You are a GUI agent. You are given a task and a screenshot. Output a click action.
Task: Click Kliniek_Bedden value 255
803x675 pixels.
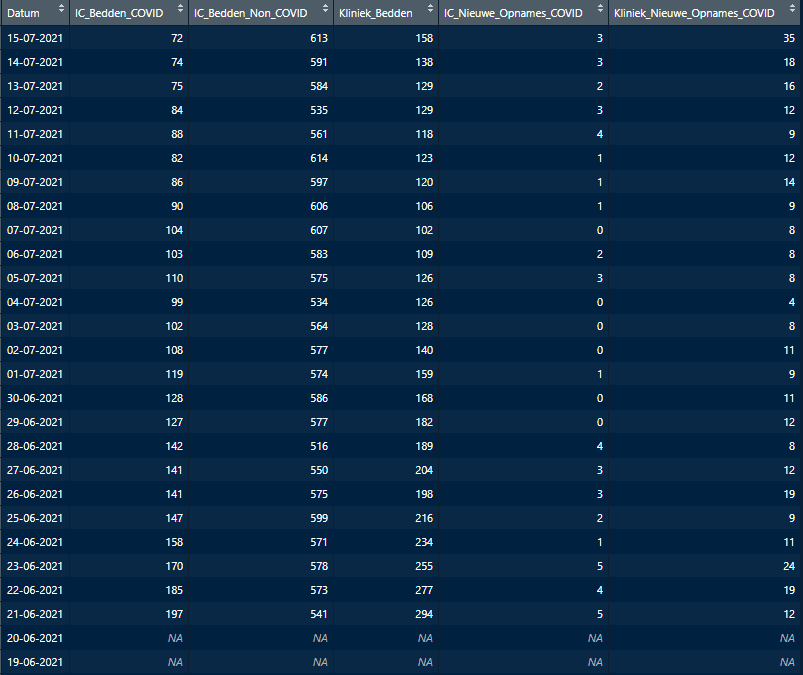(424, 566)
